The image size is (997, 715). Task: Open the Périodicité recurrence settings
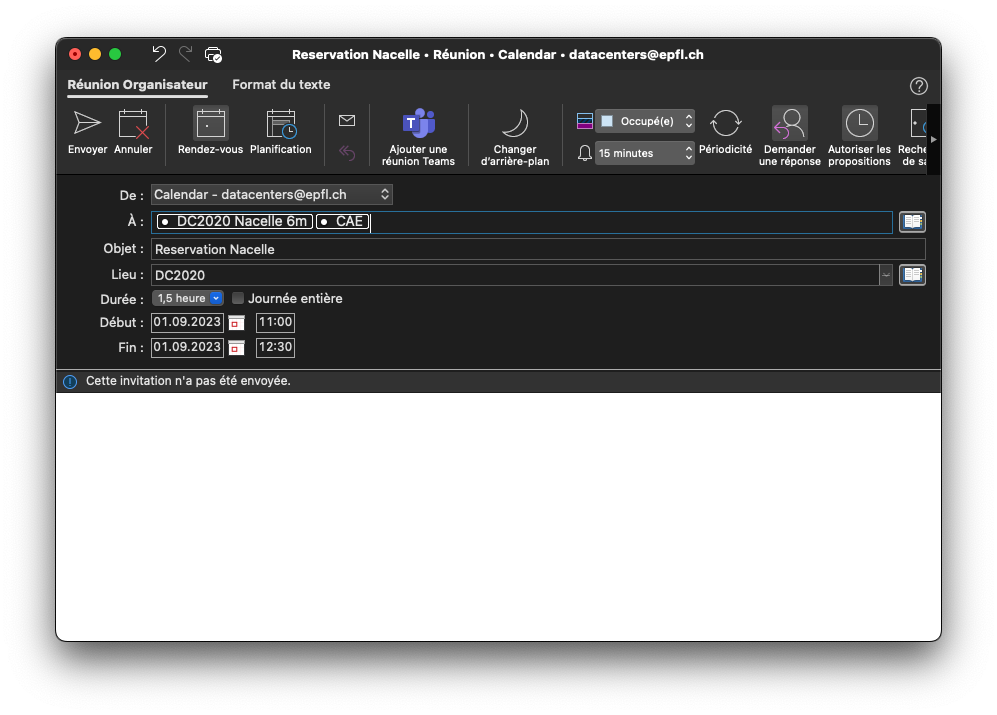(x=725, y=124)
